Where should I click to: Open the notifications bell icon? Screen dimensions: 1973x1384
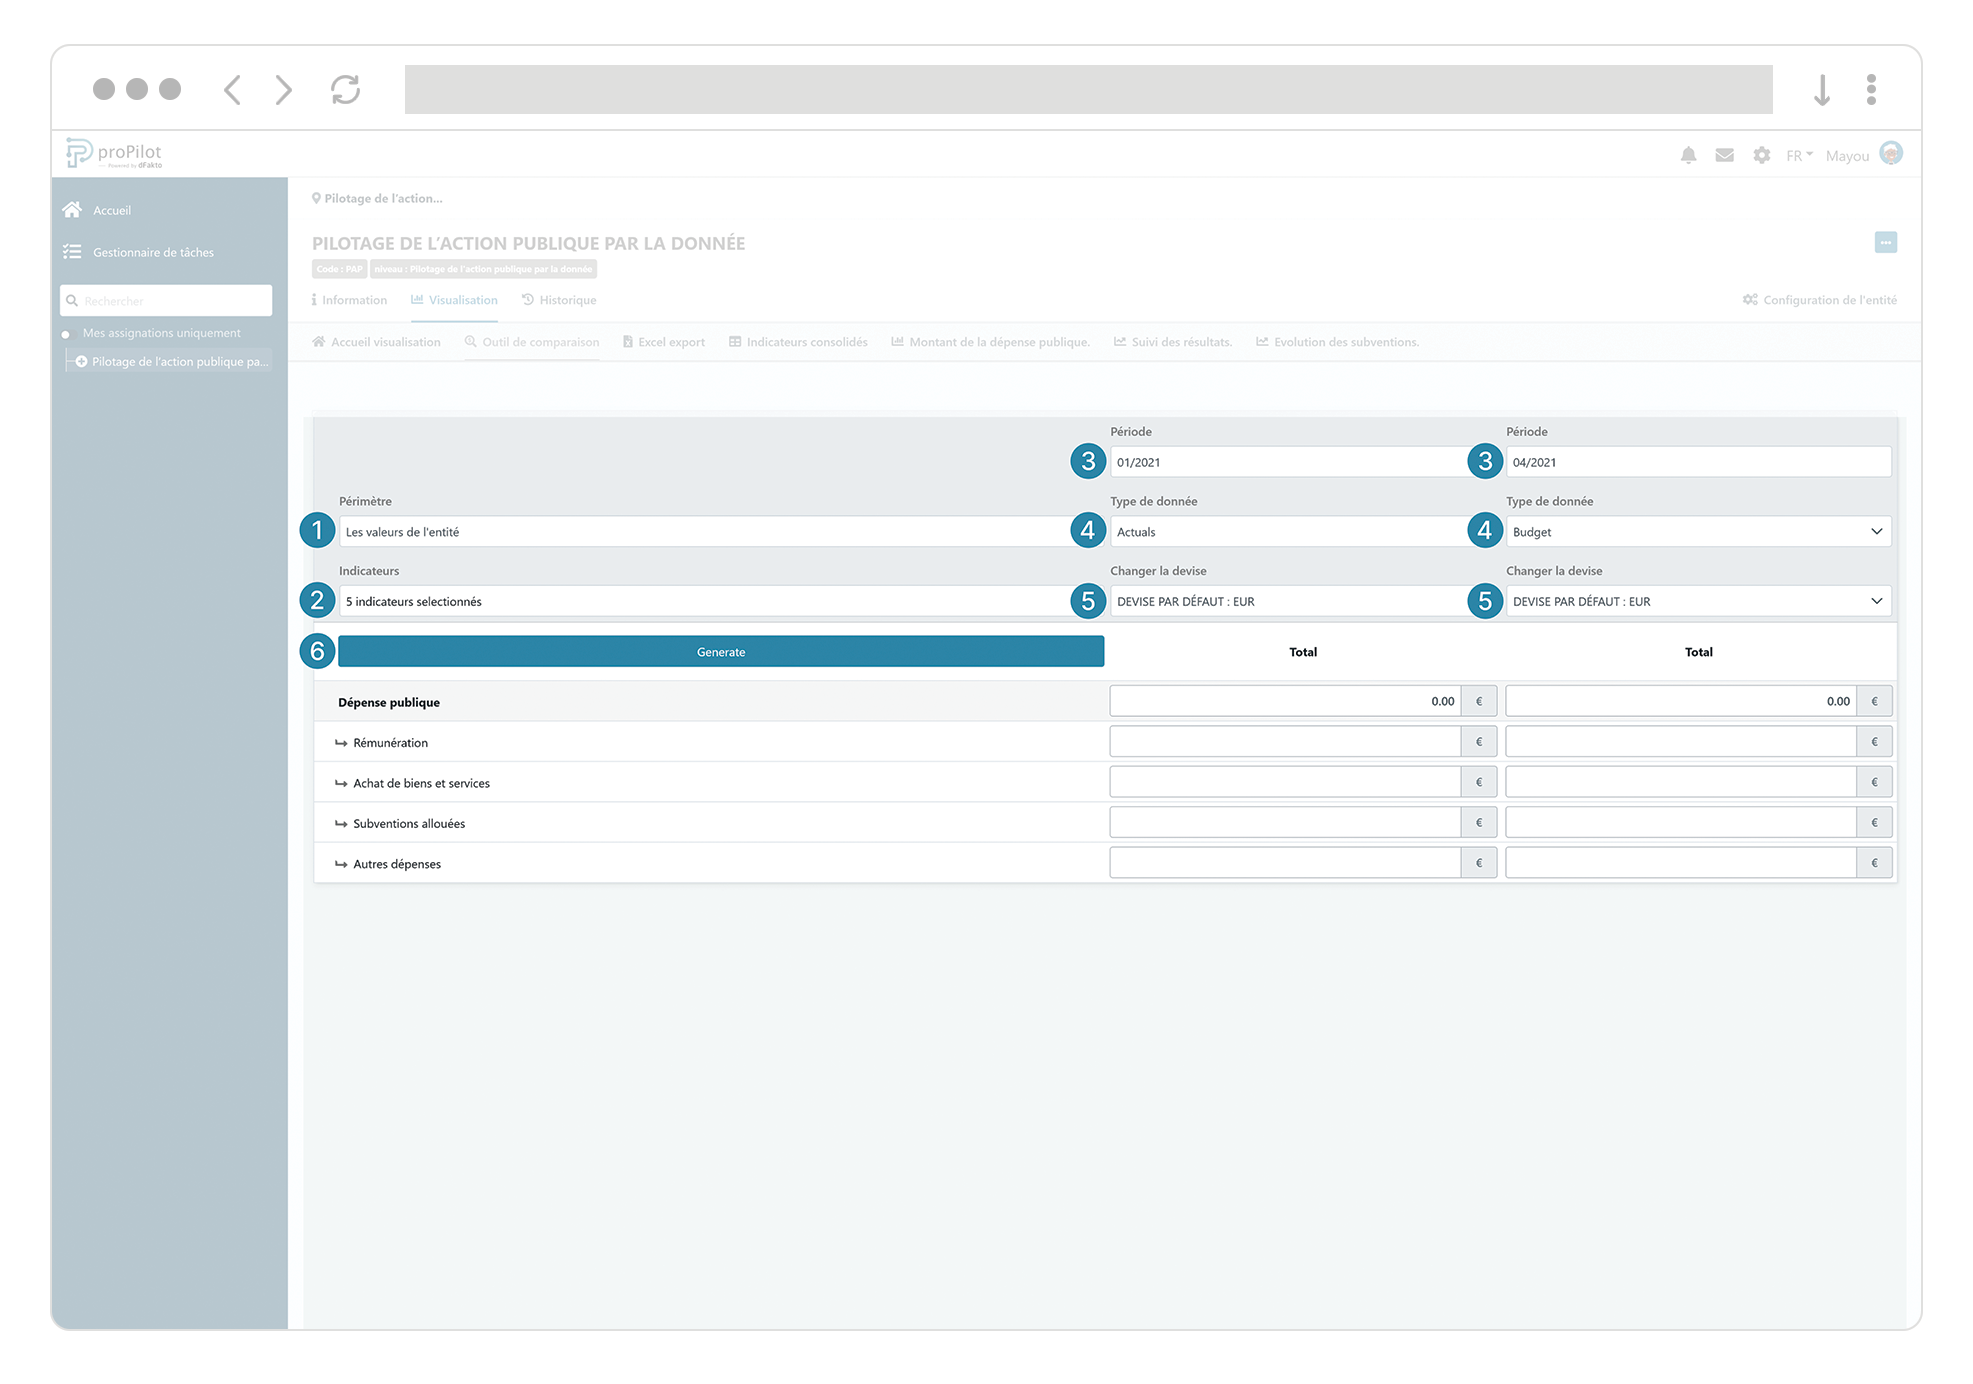click(1688, 155)
